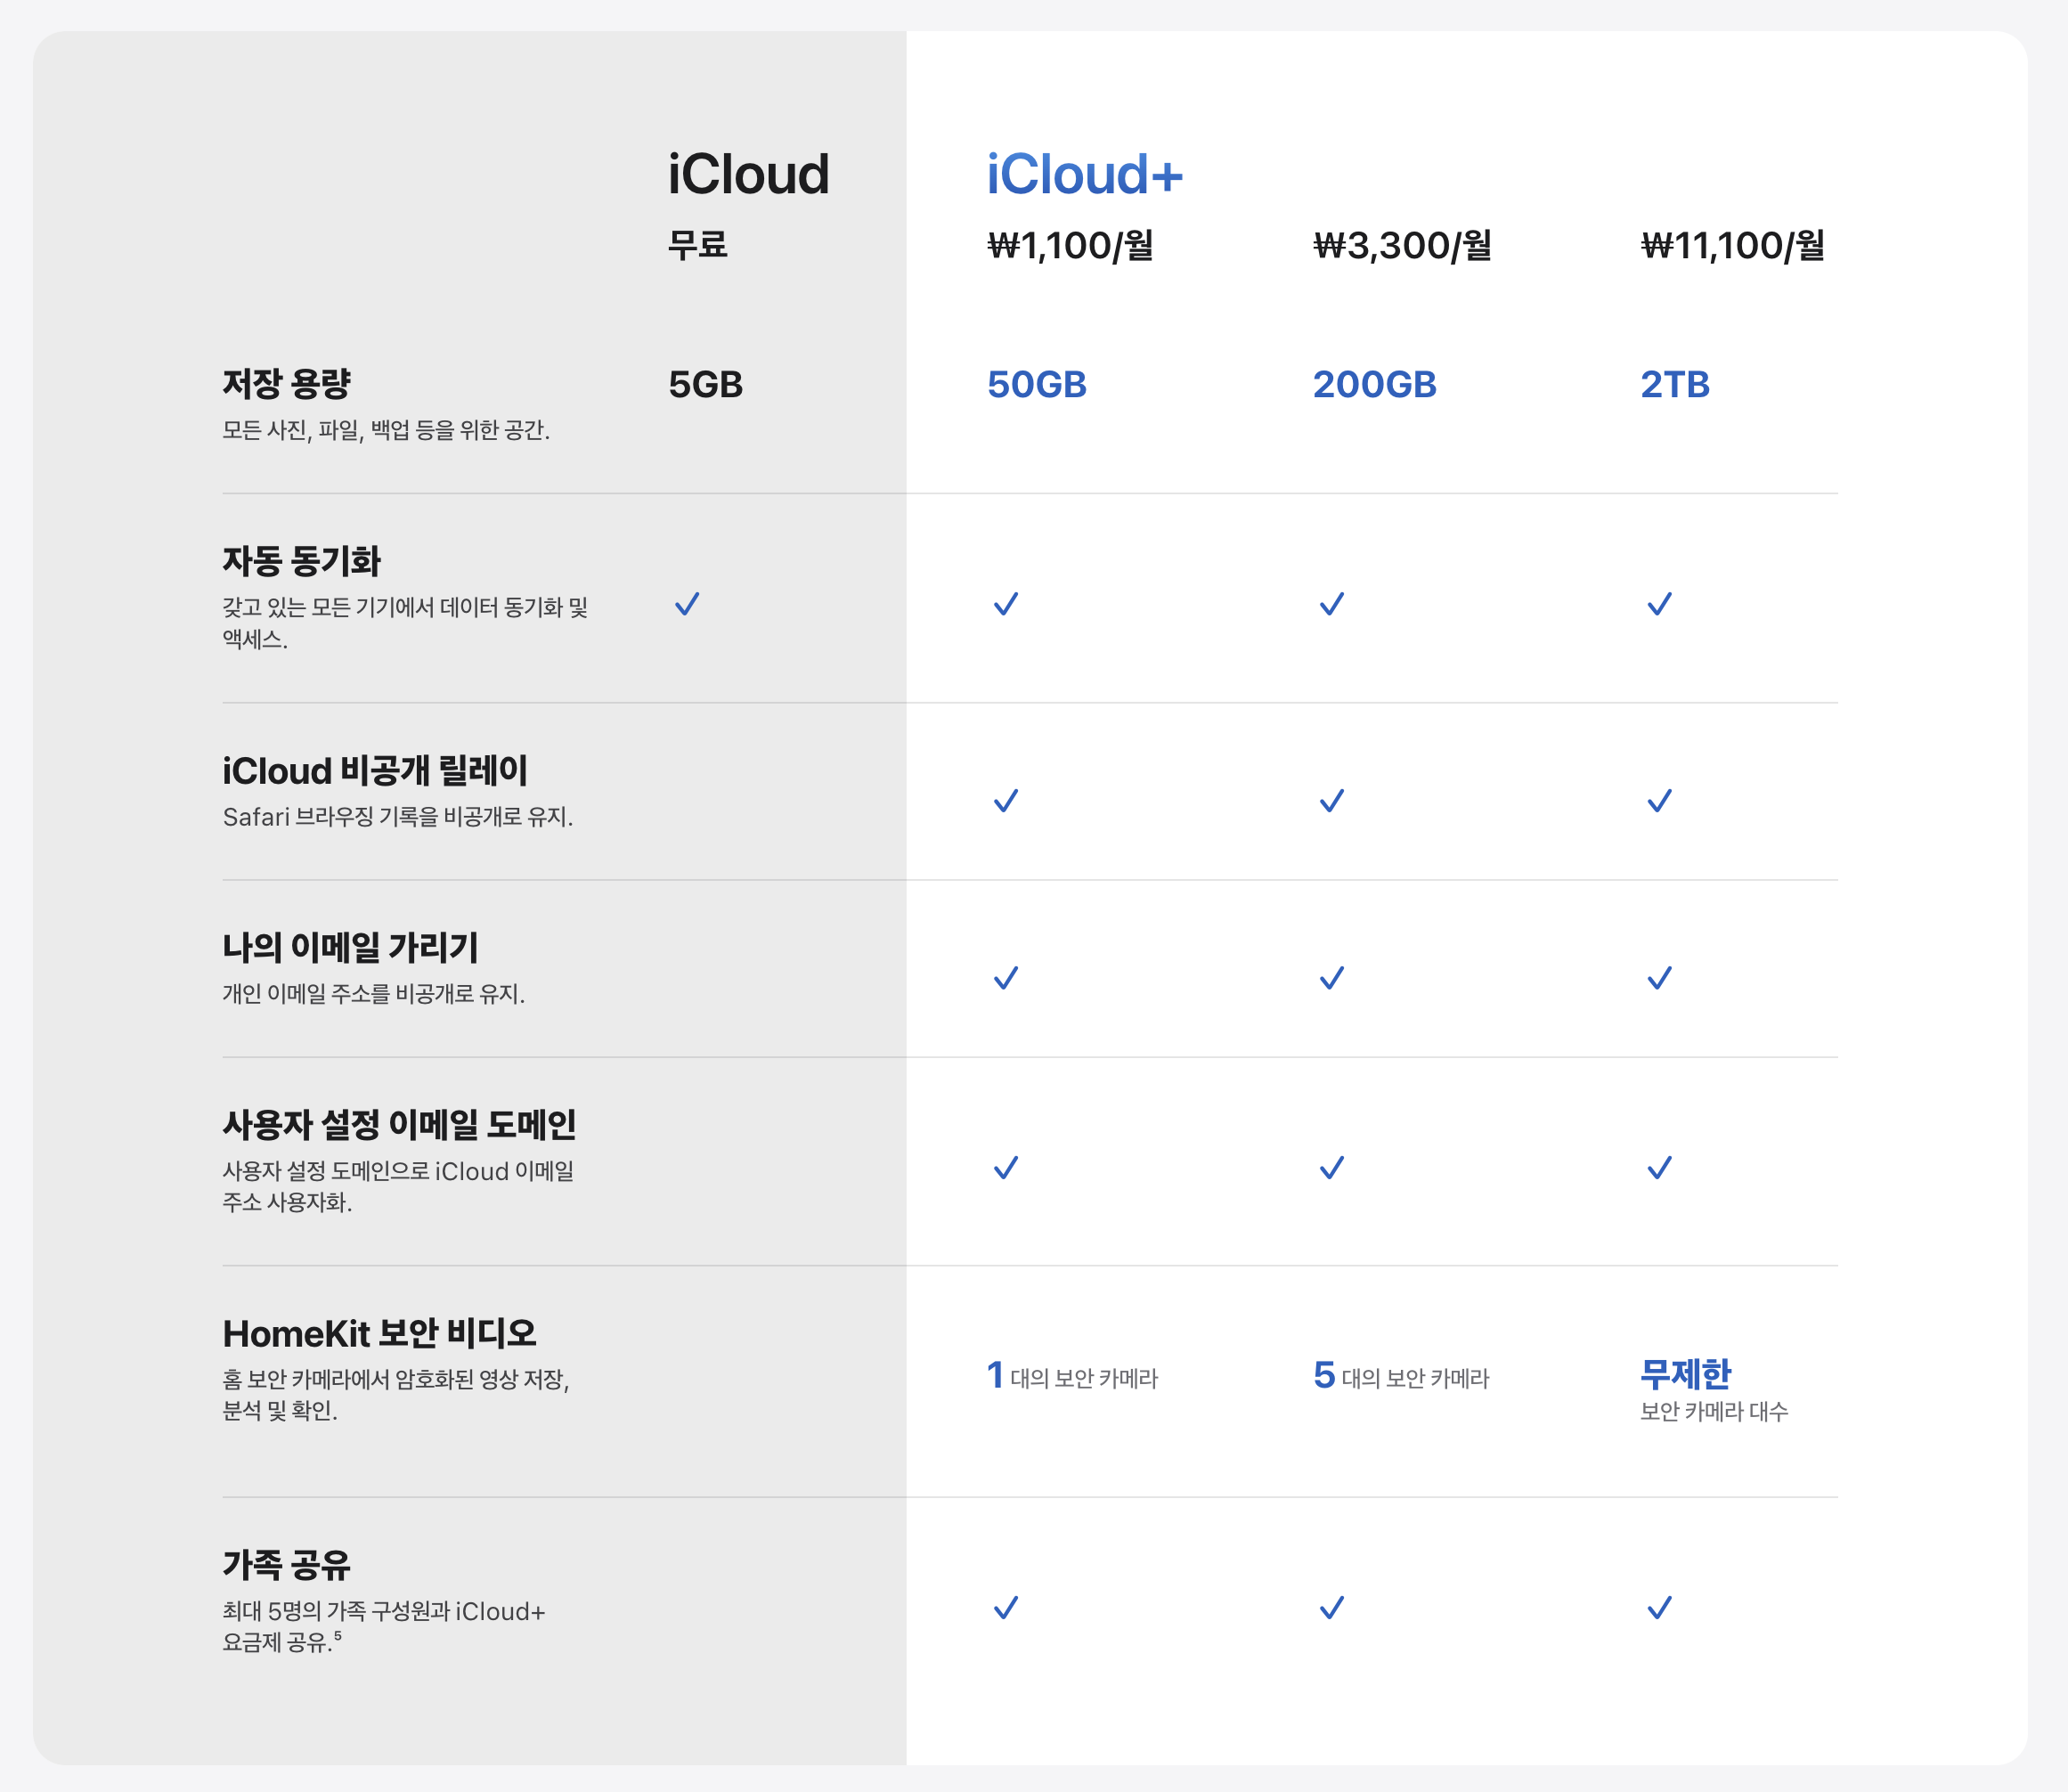Click the 가족 공유 checkmark in the 50GB column
This screenshot has height=1792, width=2068.
[1006, 1608]
